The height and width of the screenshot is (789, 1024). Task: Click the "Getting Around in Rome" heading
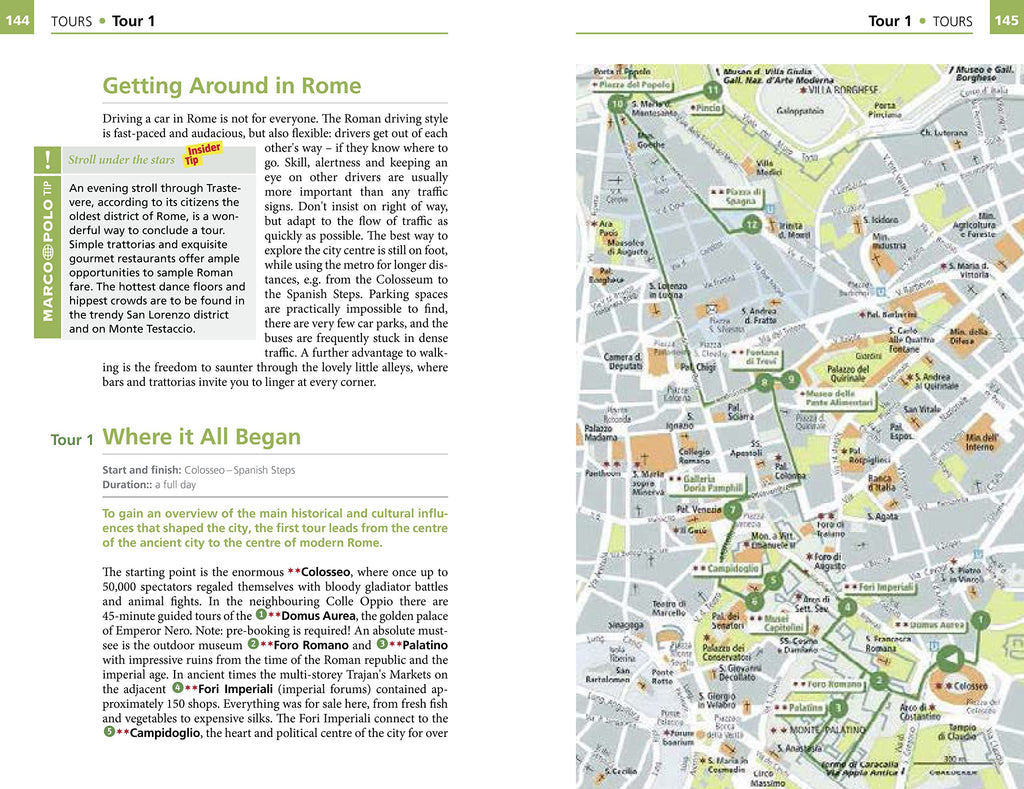pos(232,85)
